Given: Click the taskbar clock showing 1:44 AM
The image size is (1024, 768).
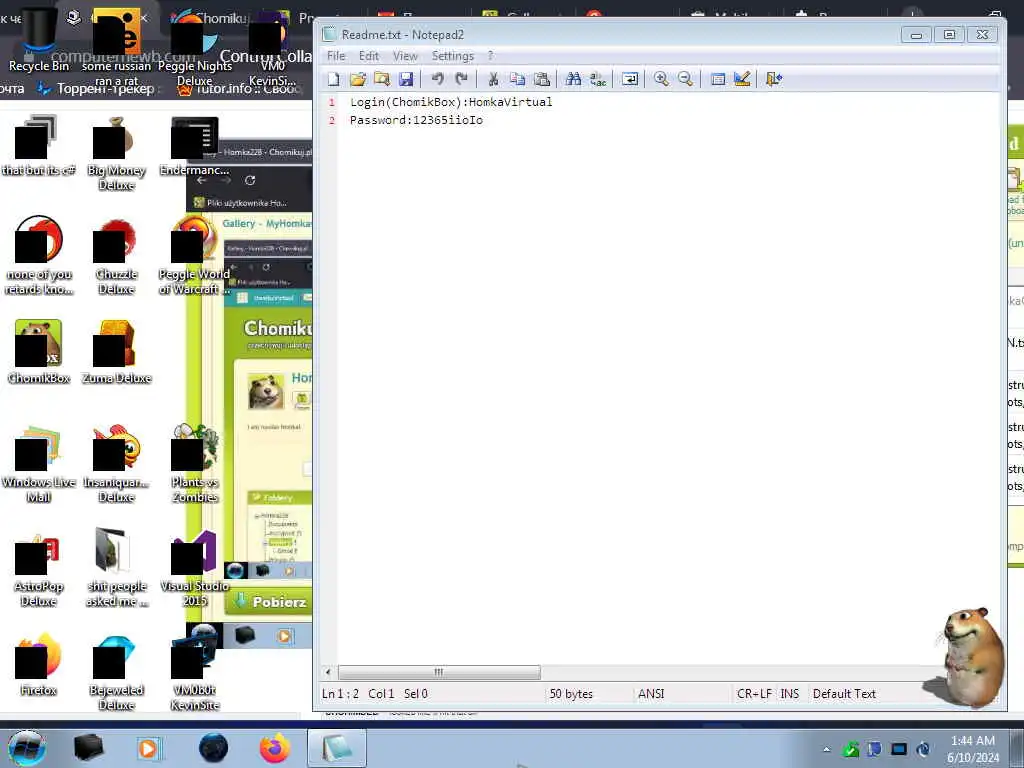Looking at the screenshot, I should coord(972,749).
